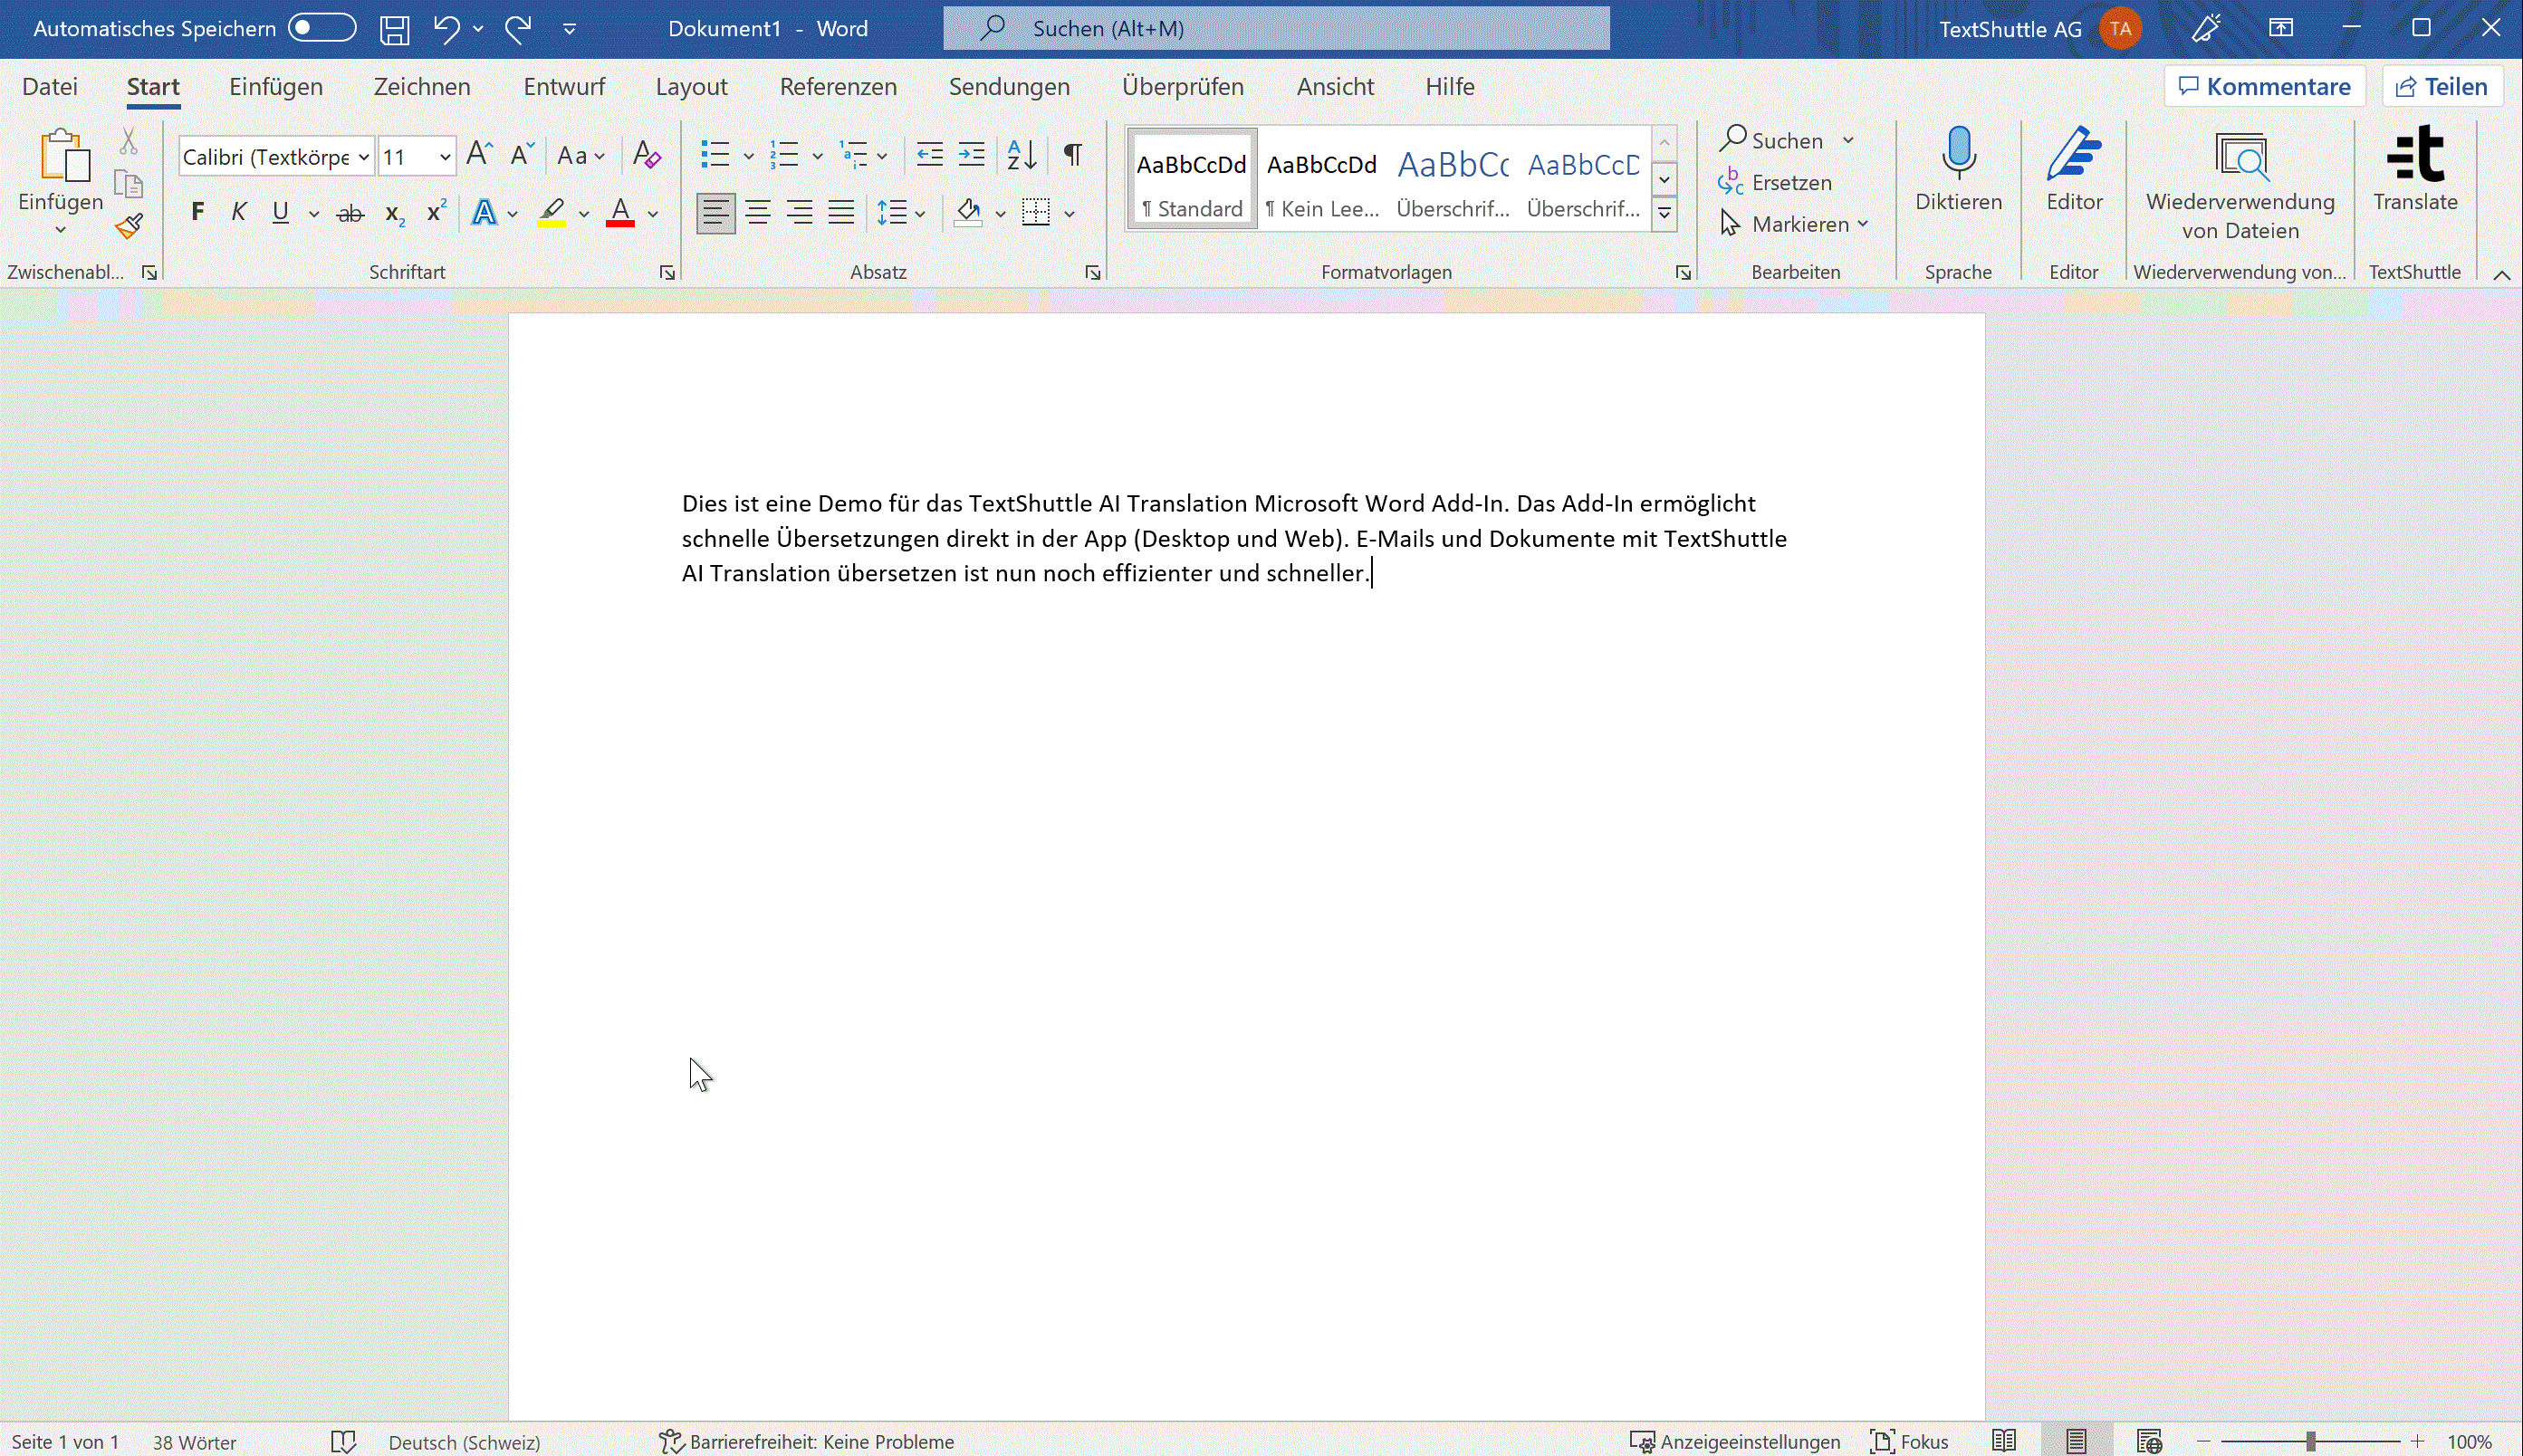Screen dimensions: 2523x1456
Task: Set left text alignment
Action: pyautogui.click(x=715, y=212)
